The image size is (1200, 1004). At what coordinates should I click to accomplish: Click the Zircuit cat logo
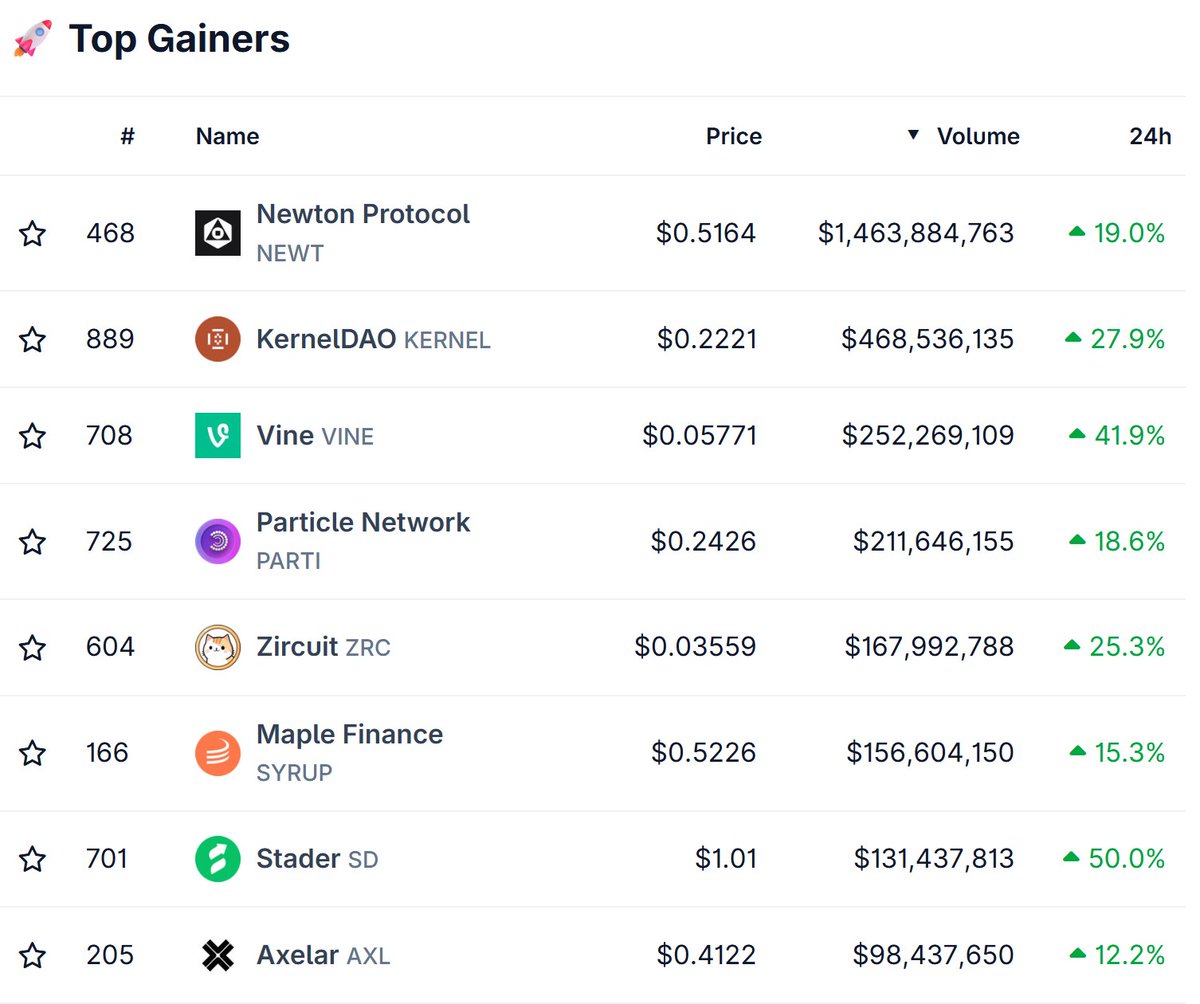pyautogui.click(x=217, y=647)
